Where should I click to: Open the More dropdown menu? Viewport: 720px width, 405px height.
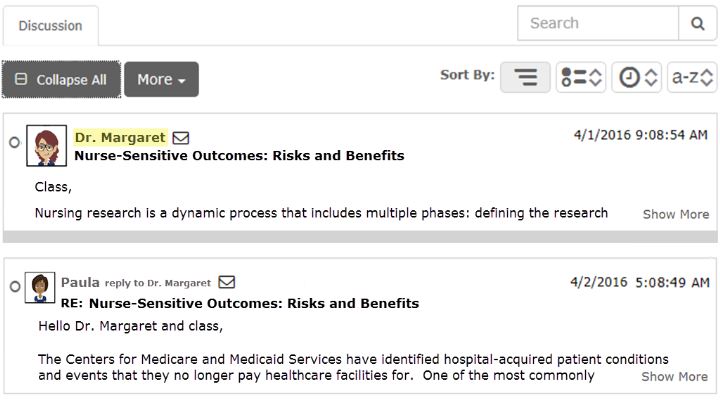(x=161, y=79)
